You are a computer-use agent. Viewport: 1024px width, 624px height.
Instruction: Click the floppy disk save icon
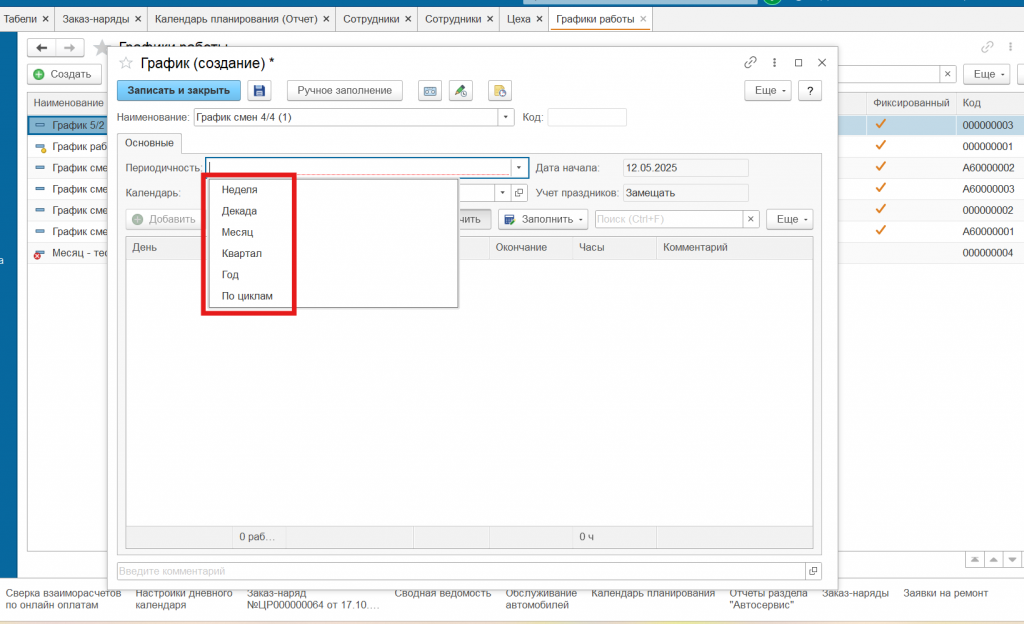(x=259, y=91)
